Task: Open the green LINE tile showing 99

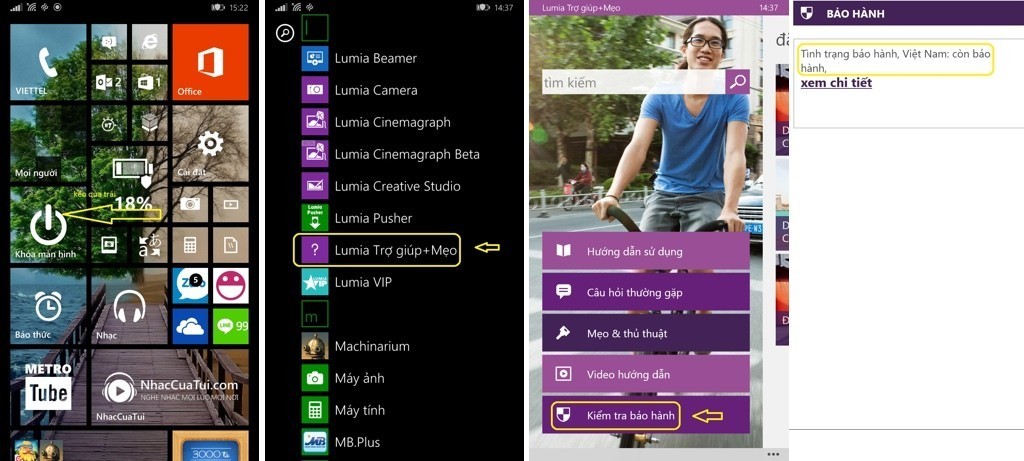Action: click(231, 326)
